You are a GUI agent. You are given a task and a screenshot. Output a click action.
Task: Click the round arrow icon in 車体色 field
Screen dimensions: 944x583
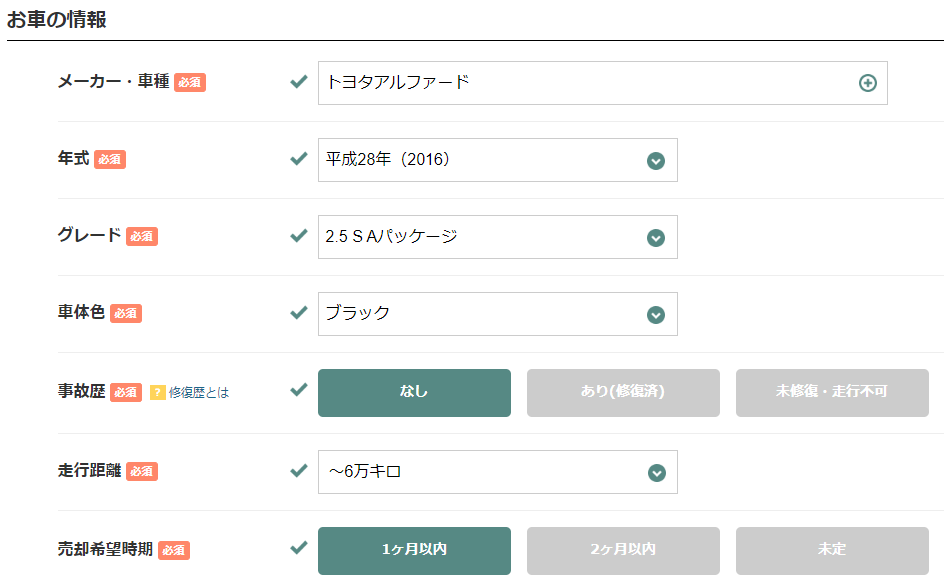coord(655,315)
